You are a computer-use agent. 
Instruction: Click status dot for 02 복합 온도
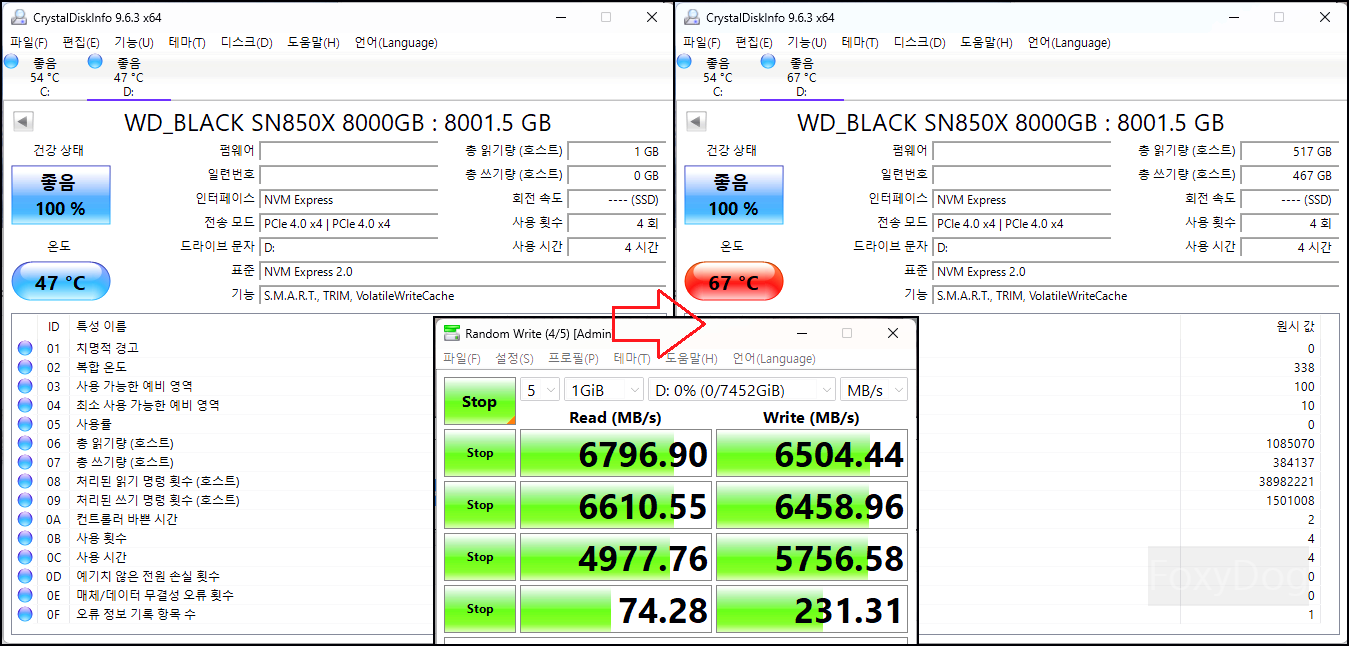click(25, 367)
